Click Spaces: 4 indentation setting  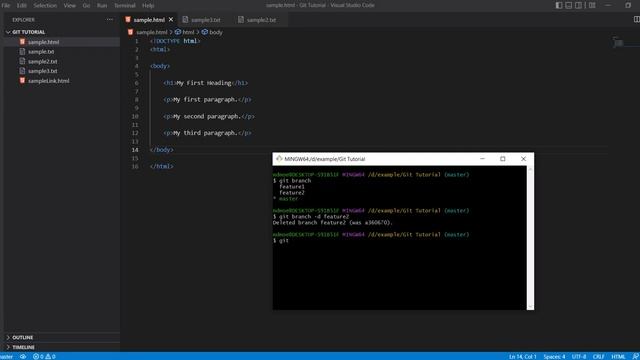(554, 356)
